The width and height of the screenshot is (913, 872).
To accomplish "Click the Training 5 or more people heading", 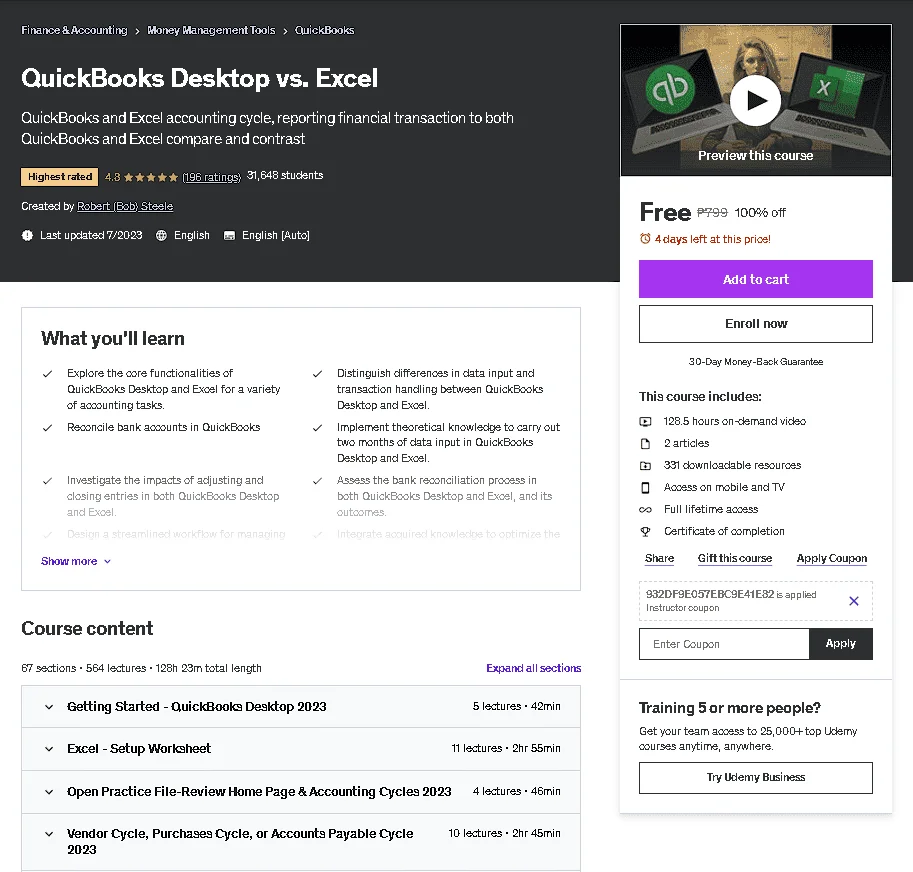I will [x=730, y=708].
